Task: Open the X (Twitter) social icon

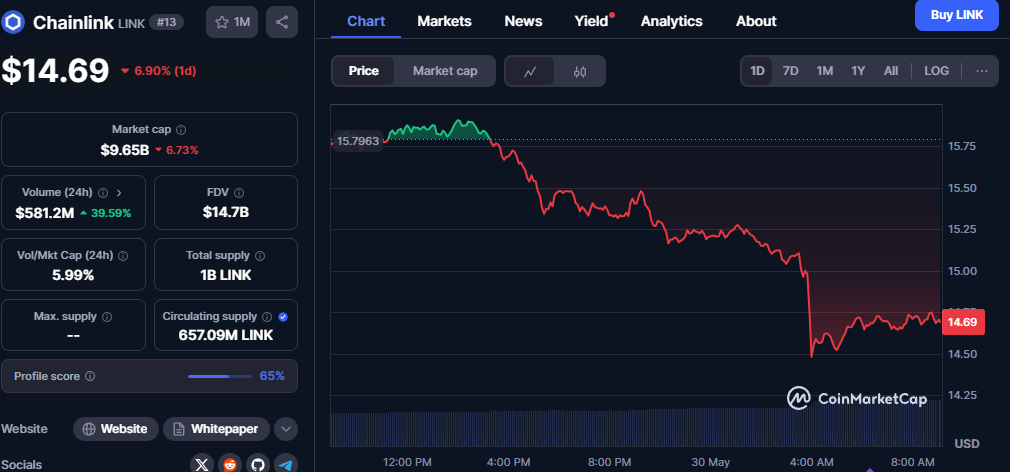Action: tap(202, 464)
